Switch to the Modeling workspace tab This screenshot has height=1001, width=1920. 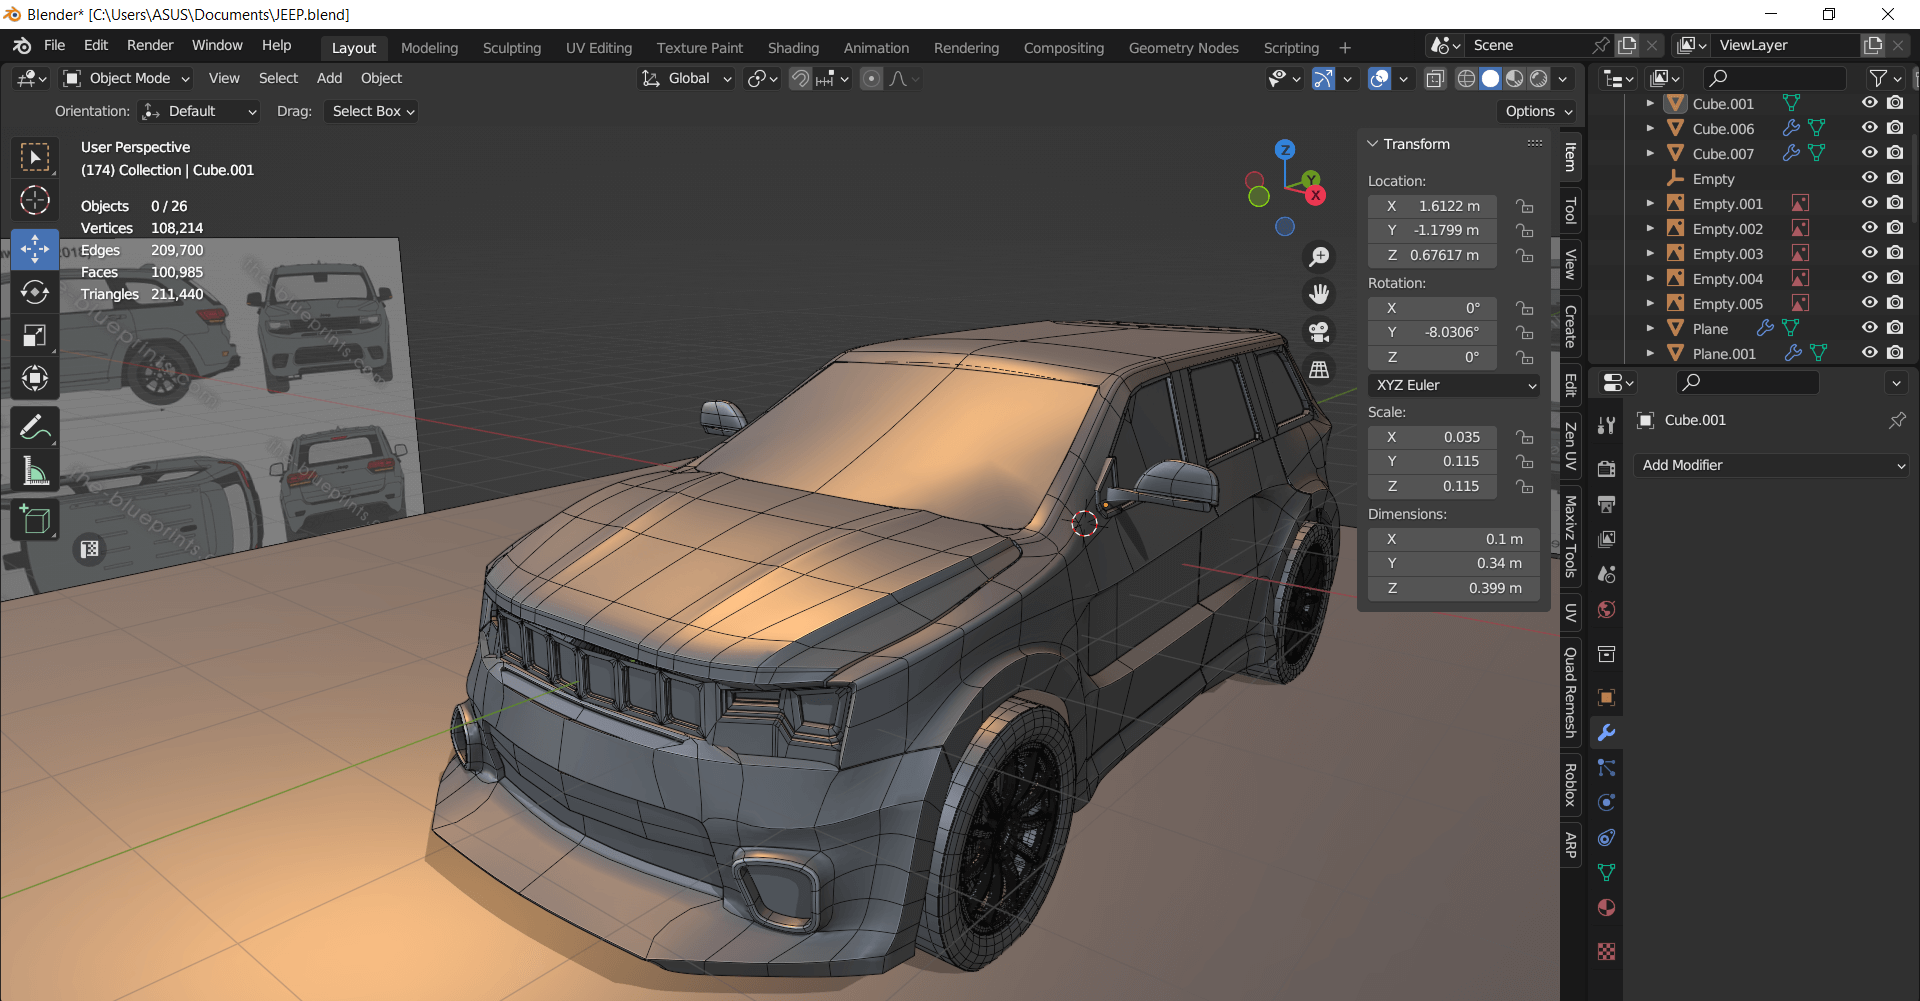[429, 48]
